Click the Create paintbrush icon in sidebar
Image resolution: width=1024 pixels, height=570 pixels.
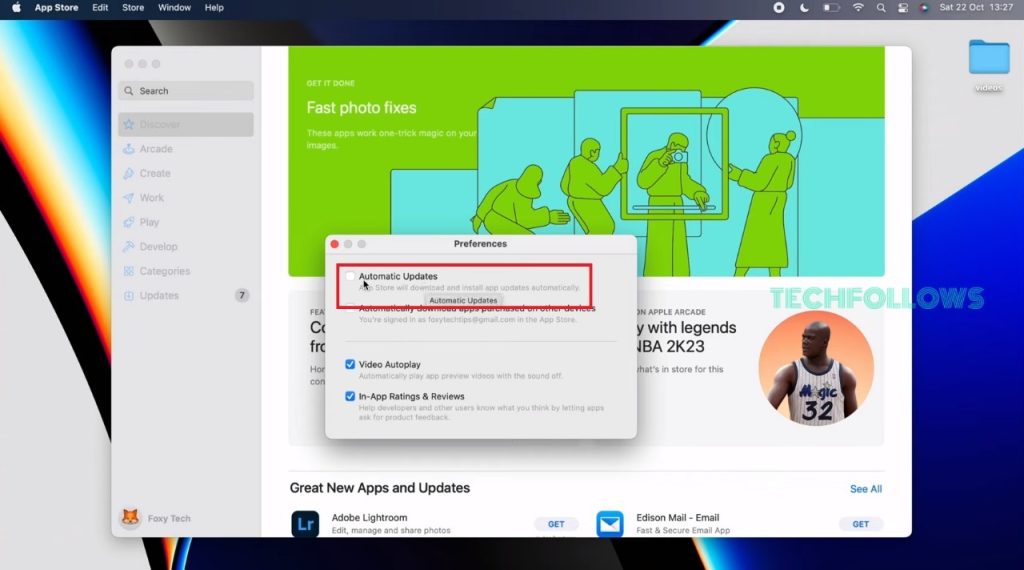129,173
